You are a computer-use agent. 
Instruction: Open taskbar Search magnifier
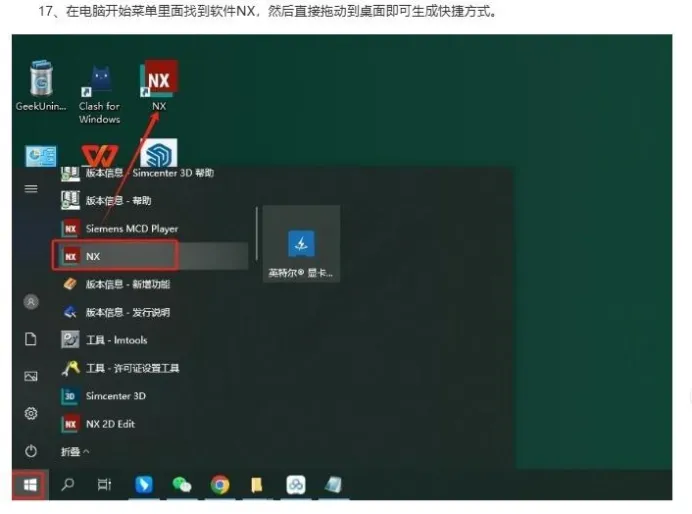tap(67, 484)
